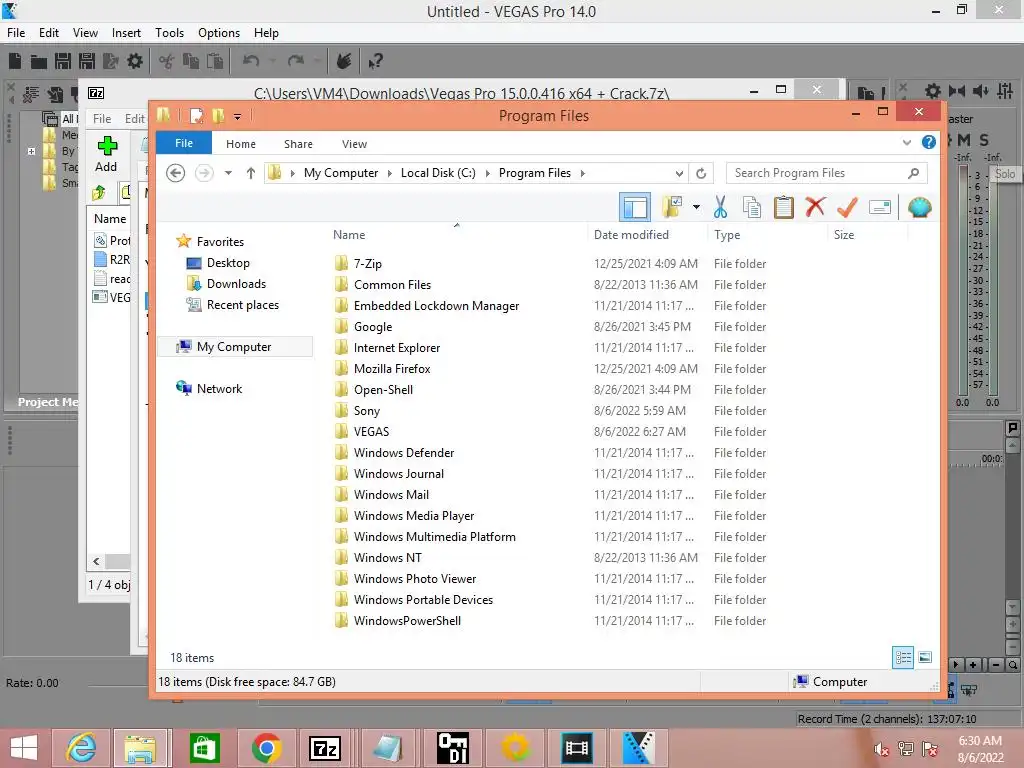Image resolution: width=1024 pixels, height=768 pixels.
Task: Click the Downmix Output icon in Master bus
Action: click(957, 91)
